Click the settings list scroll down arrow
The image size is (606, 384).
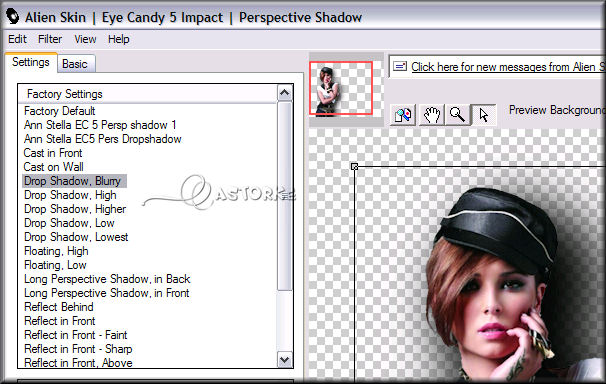284,360
